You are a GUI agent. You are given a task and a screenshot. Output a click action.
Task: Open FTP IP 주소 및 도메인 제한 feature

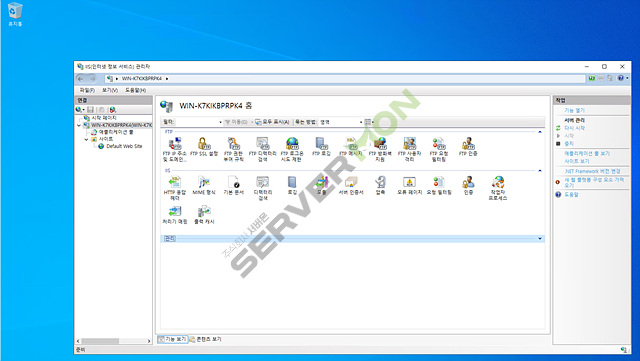click(175, 149)
